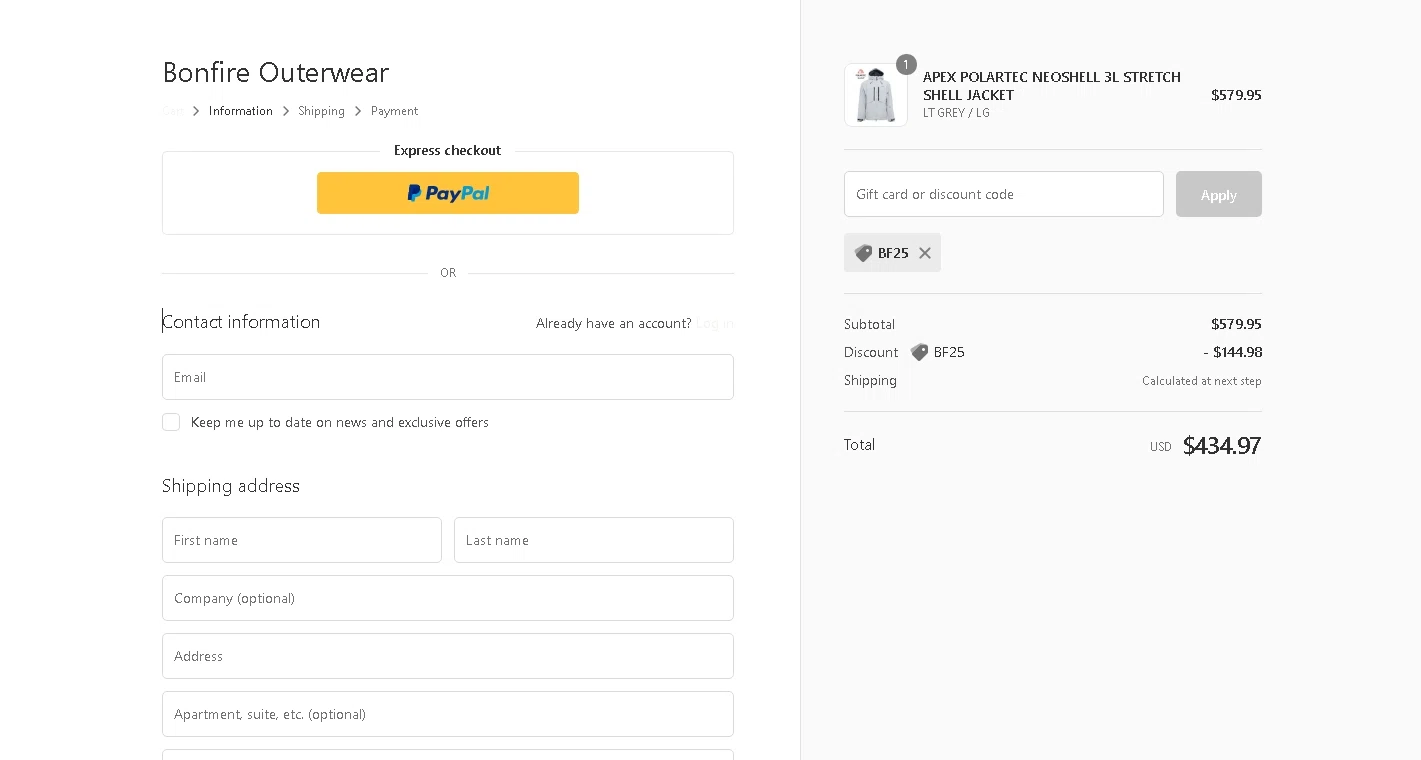
Task: Pay with the PayPal express button
Action: point(448,193)
